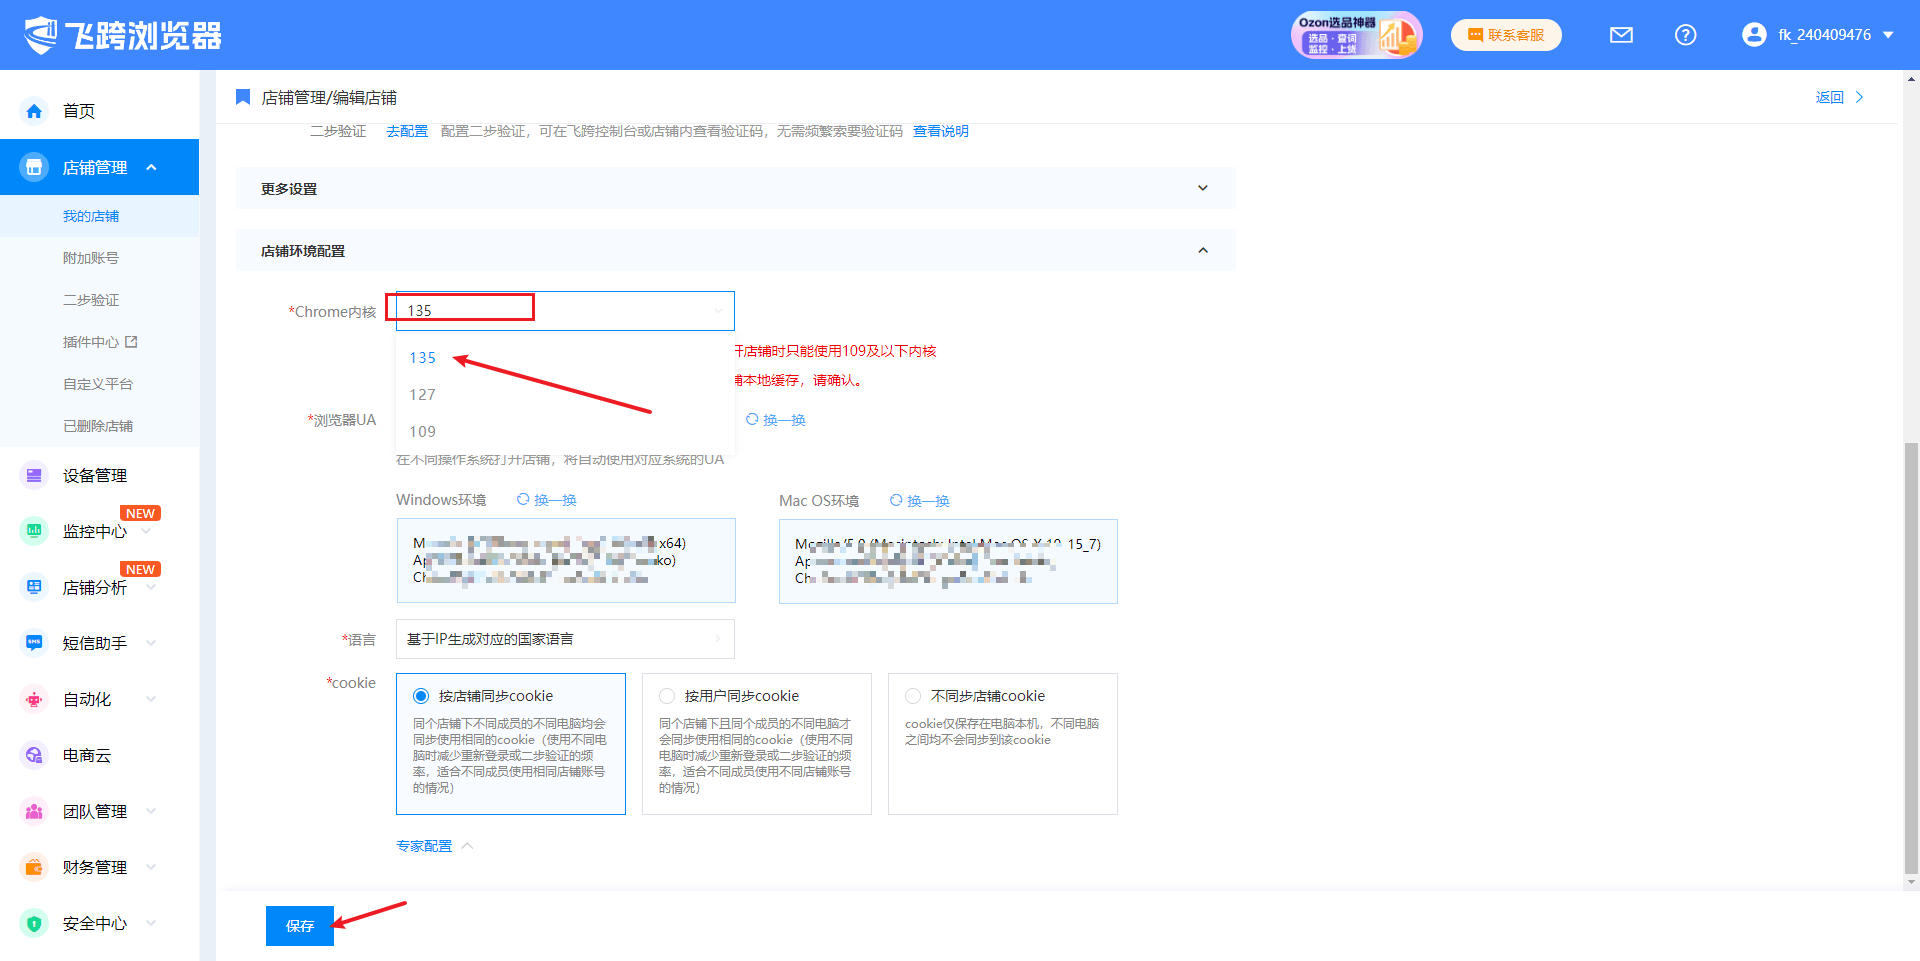Image resolution: width=1920 pixels, height=961 pixels.
Task: Click the Windows环境 UA text box
Action: click(566, 560)
